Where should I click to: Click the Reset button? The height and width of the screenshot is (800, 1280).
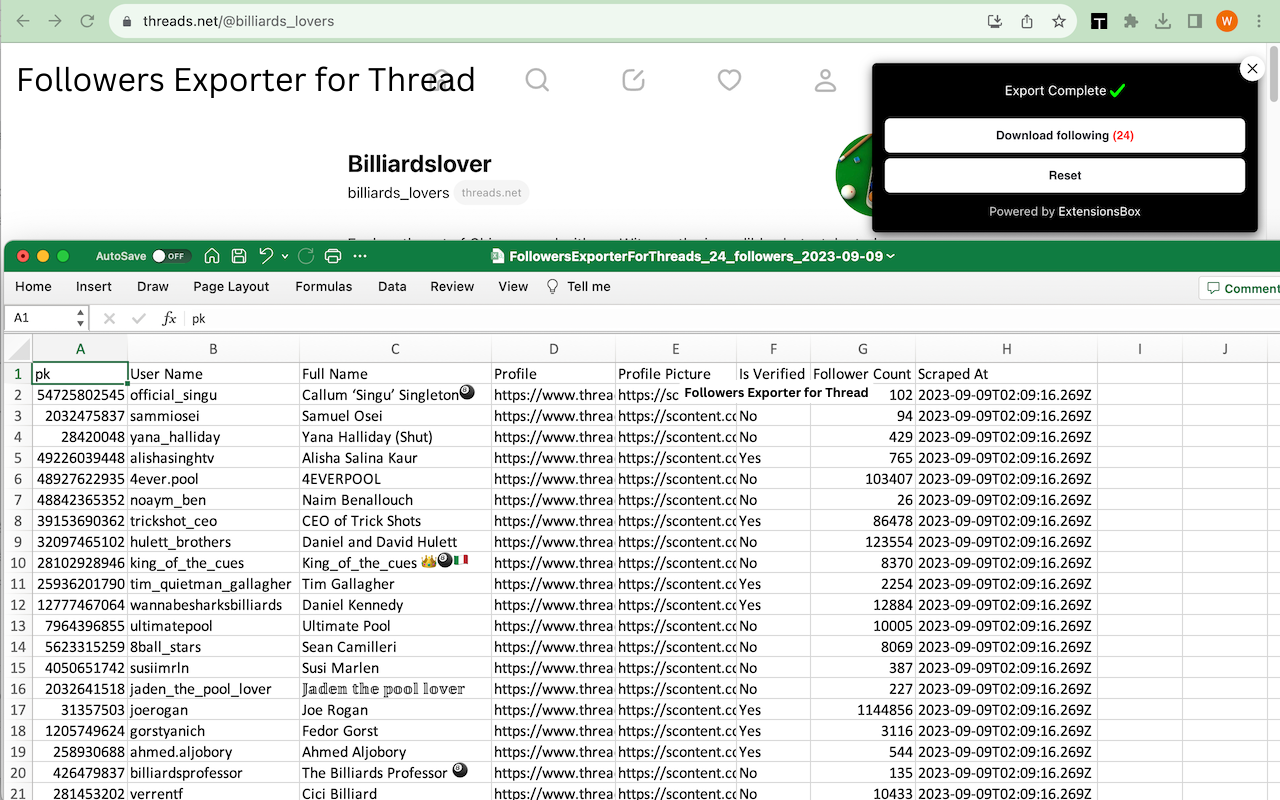pyautogui.click(x=1065, y=175)
